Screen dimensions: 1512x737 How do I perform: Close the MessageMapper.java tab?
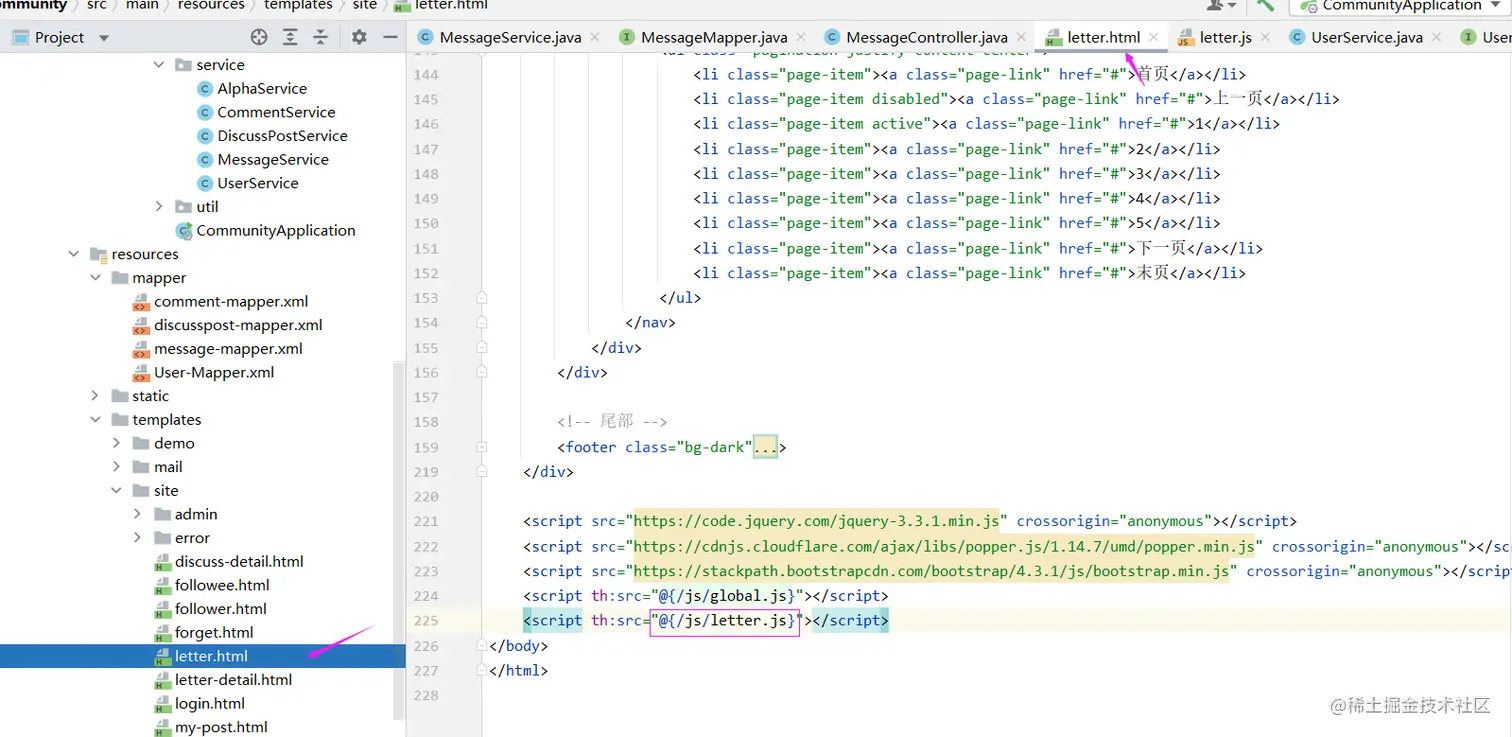tap(801, 37)
